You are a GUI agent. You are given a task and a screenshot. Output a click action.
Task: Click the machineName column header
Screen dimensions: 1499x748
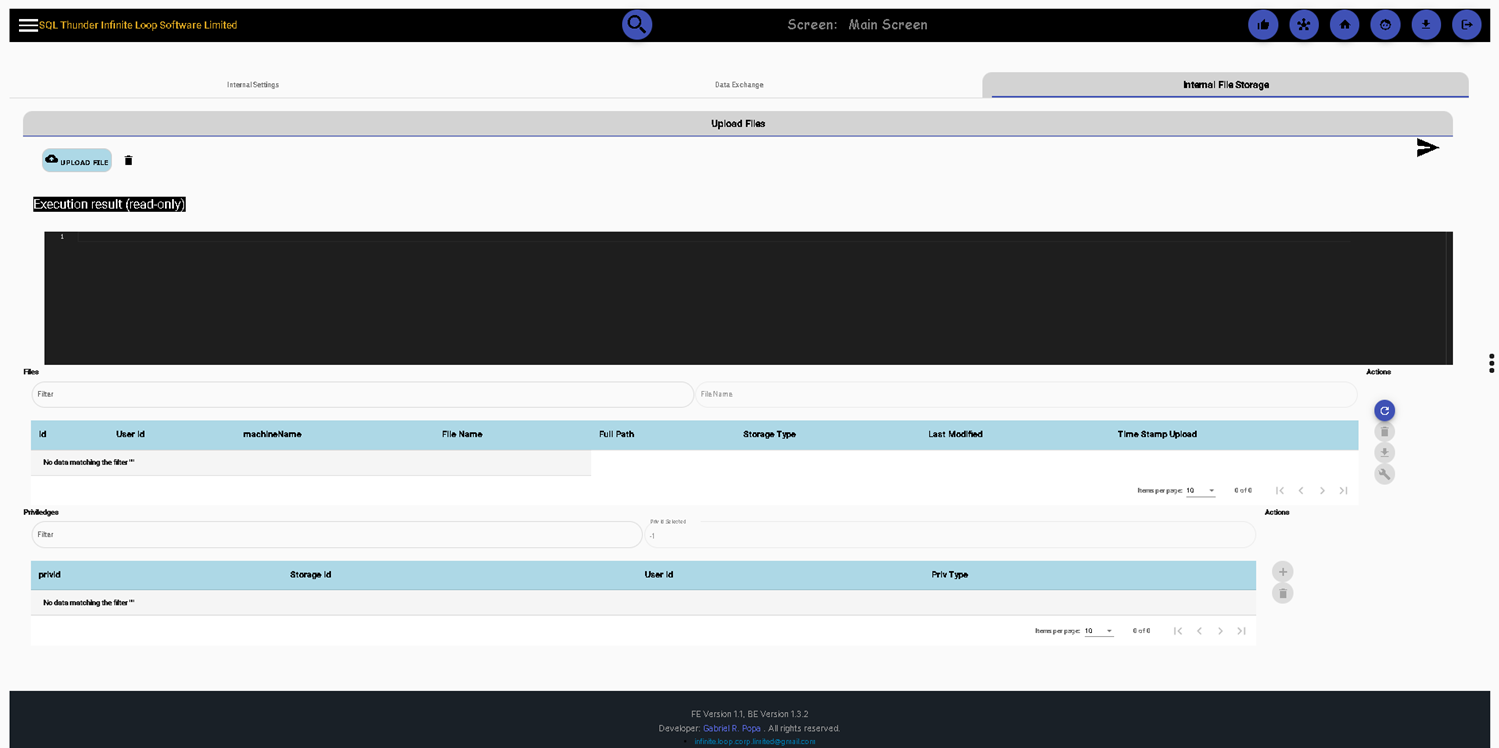(272, 434)
